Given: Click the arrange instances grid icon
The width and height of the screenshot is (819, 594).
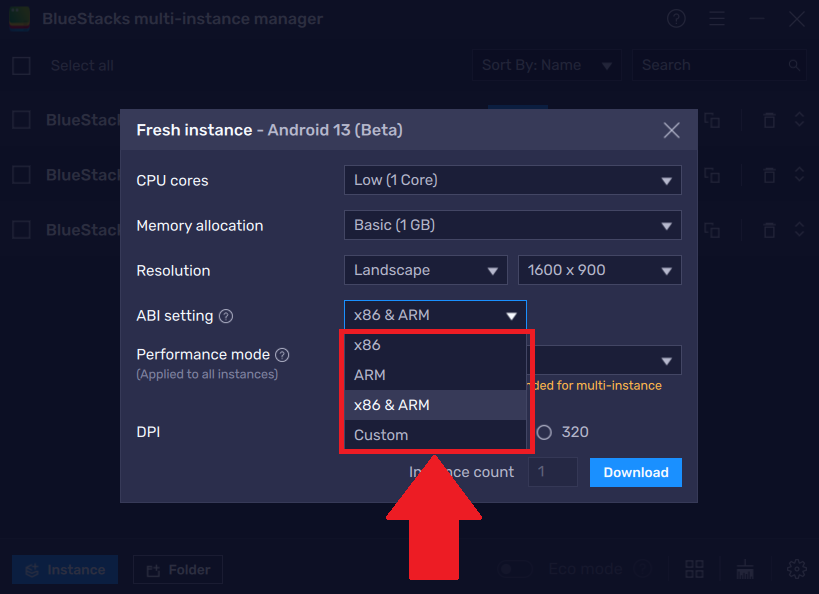Looking at the screenshot, I should click(695, 569).
